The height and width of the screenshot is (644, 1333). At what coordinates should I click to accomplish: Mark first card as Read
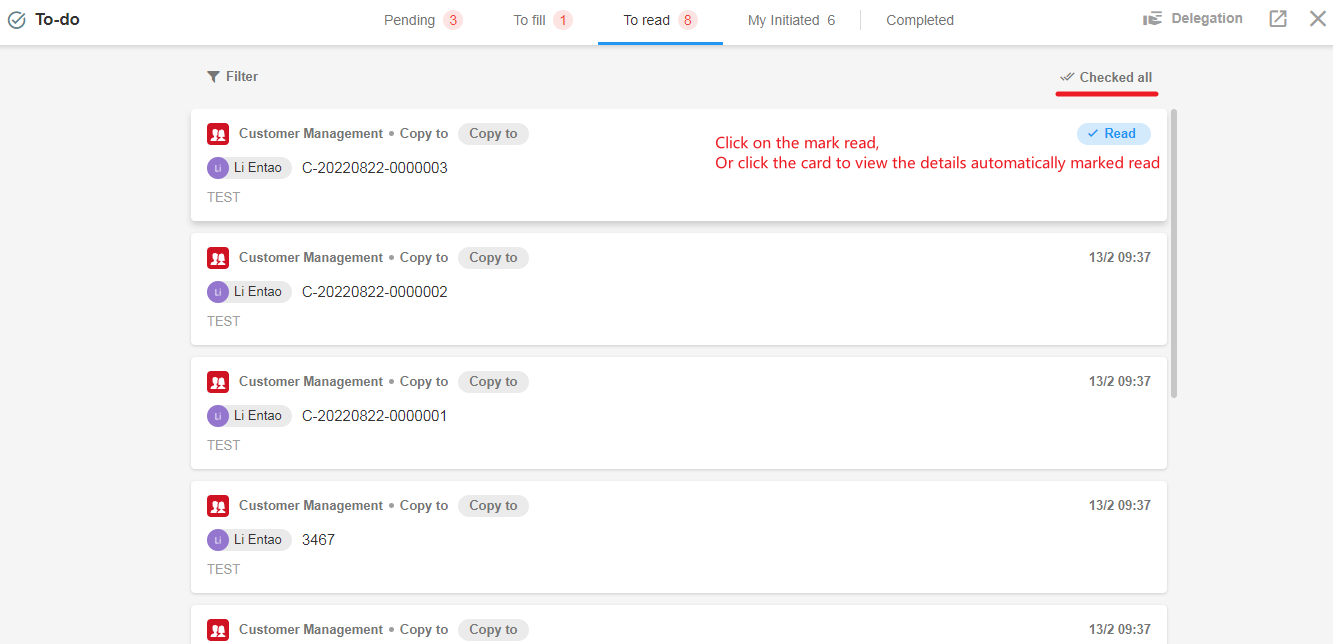tap(1113, 134)
